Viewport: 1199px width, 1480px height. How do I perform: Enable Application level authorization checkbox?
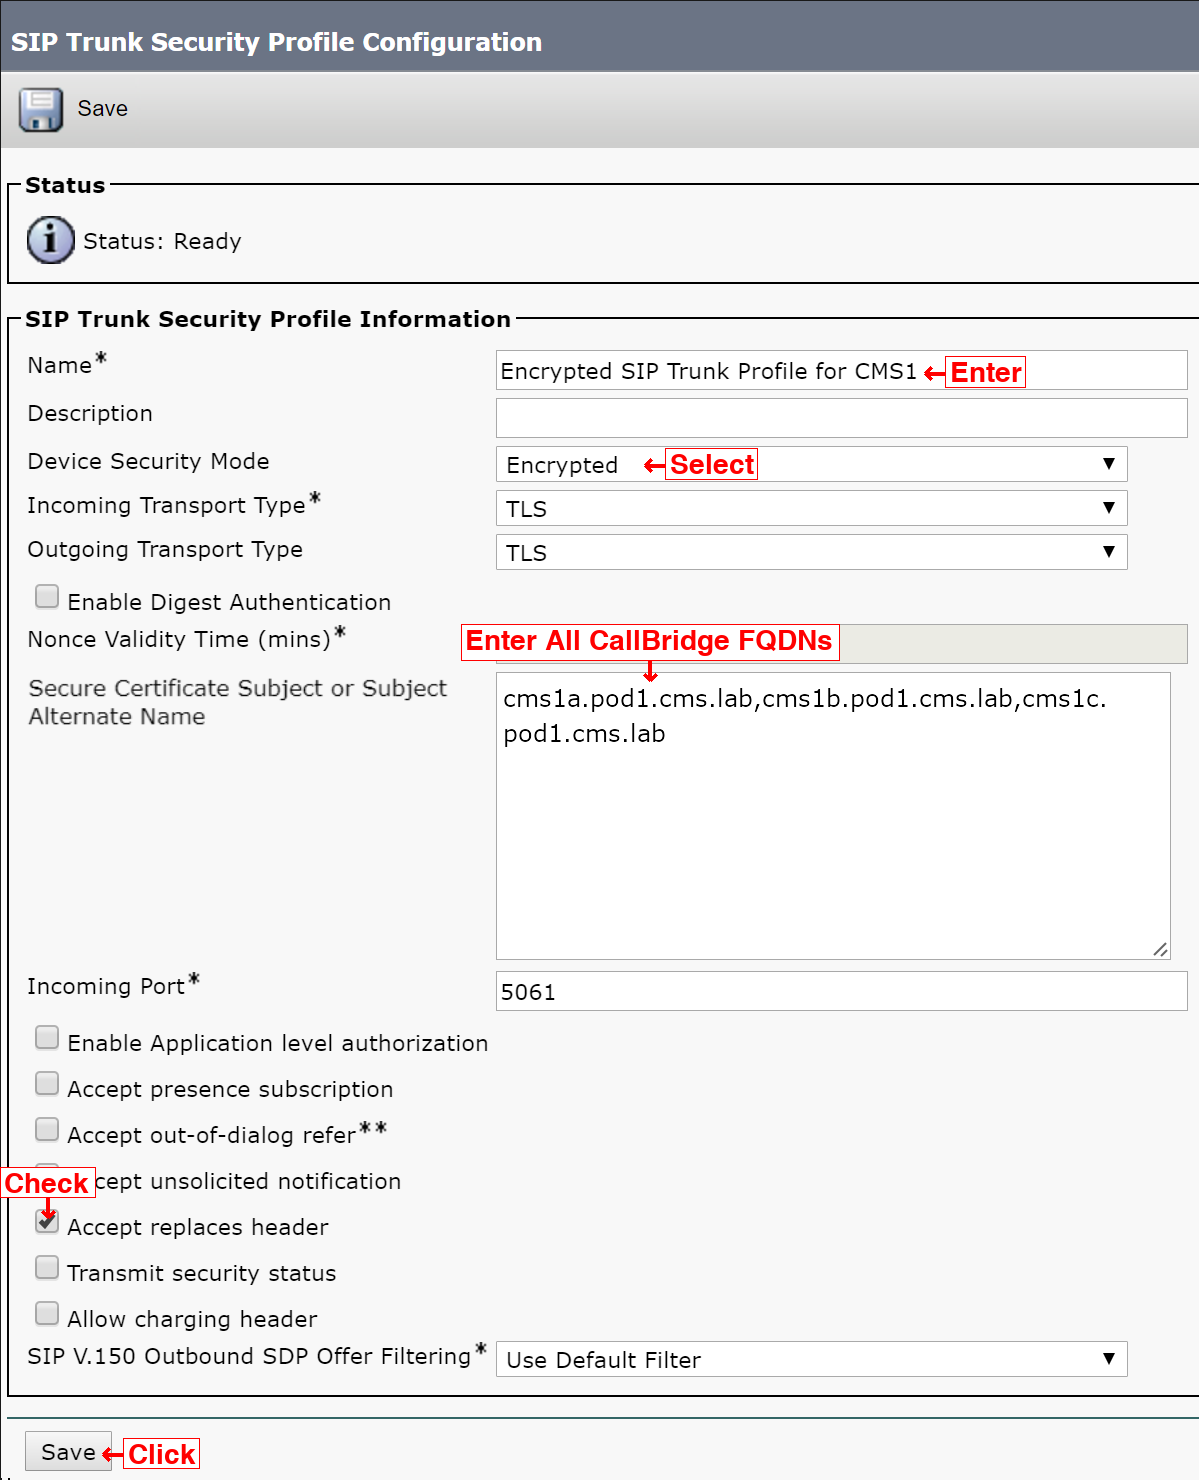point(47,1038)
